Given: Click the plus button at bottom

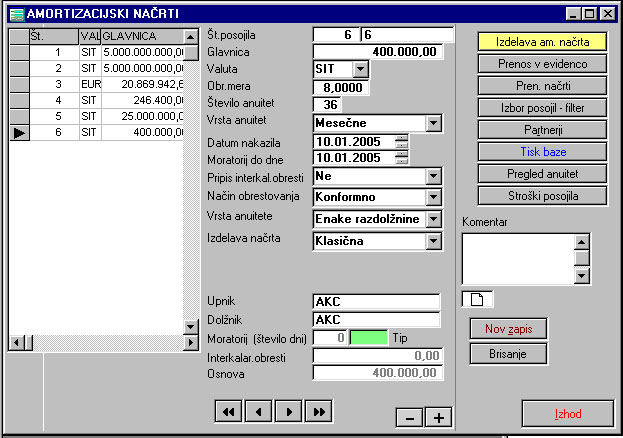Looking at the screenshot, I should 439,418.
